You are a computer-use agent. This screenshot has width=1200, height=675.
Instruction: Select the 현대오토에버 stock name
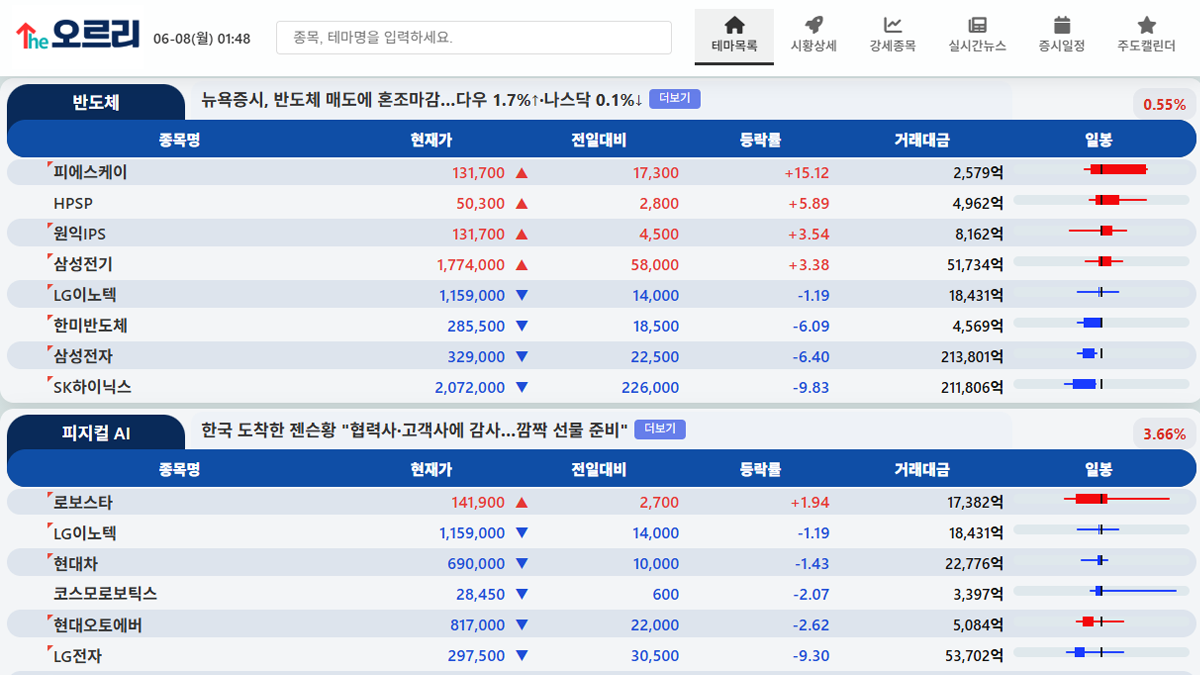pos(98,625)
